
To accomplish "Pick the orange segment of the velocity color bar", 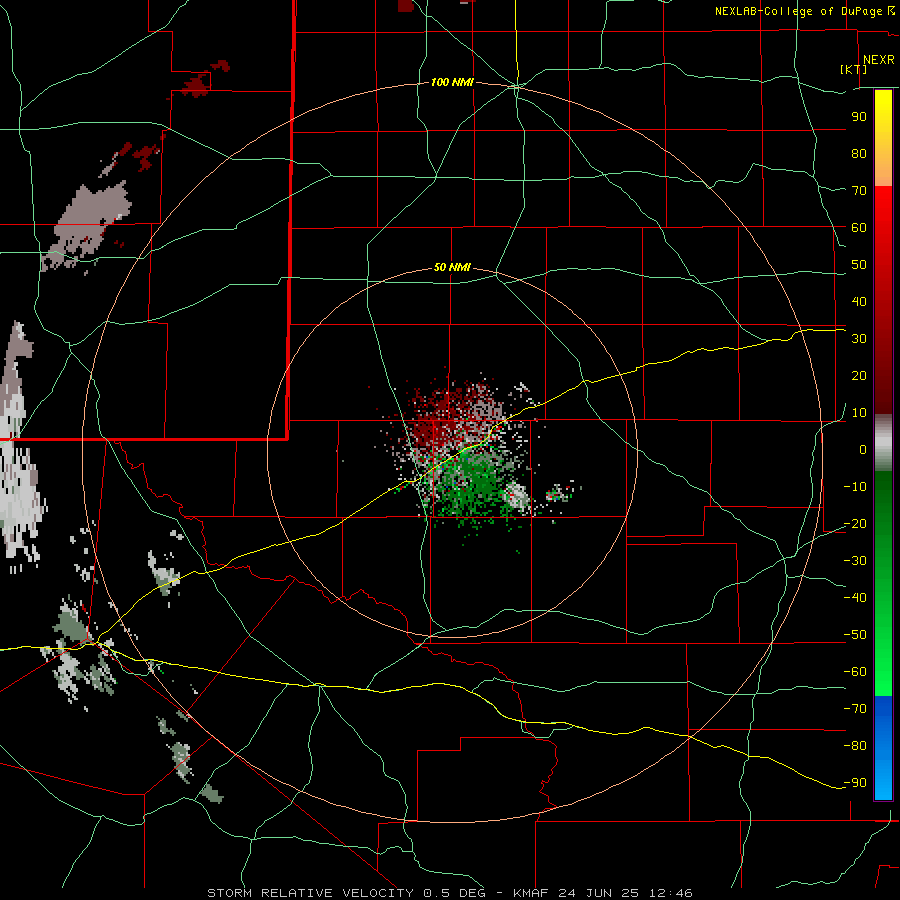I will coord(883,170).
